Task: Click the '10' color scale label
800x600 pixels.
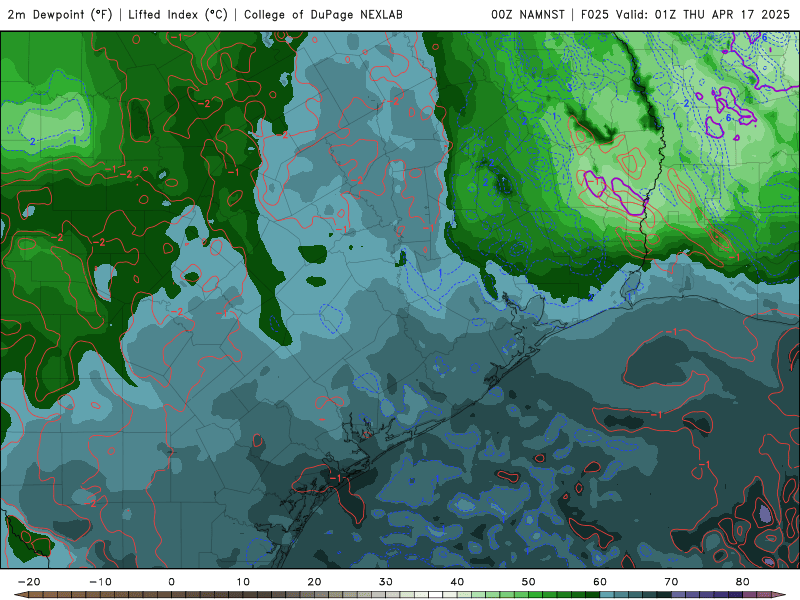Action: [243, 582]
